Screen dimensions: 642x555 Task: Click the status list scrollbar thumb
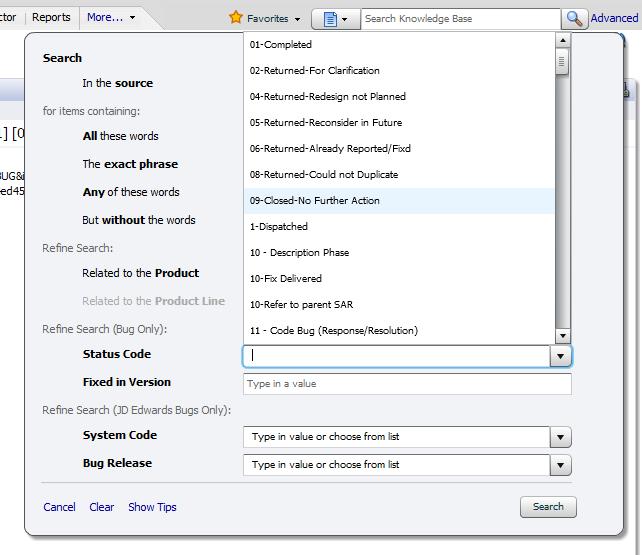tap(562, 62)
